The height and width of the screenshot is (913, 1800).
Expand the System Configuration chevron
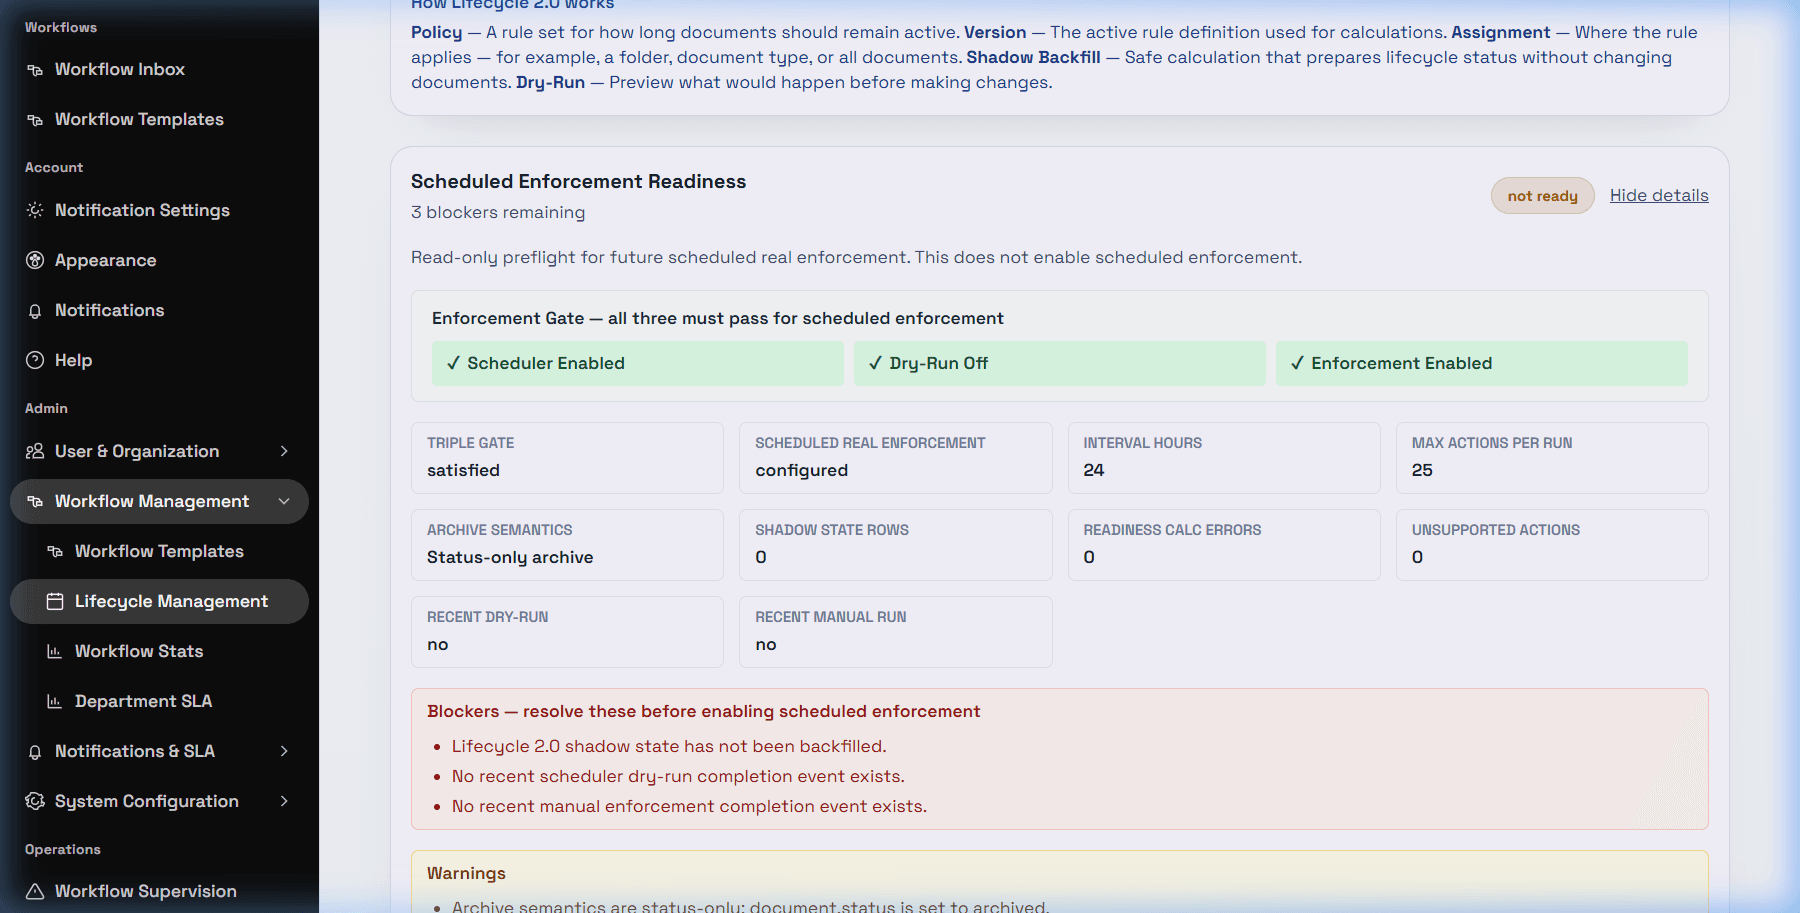284,801
